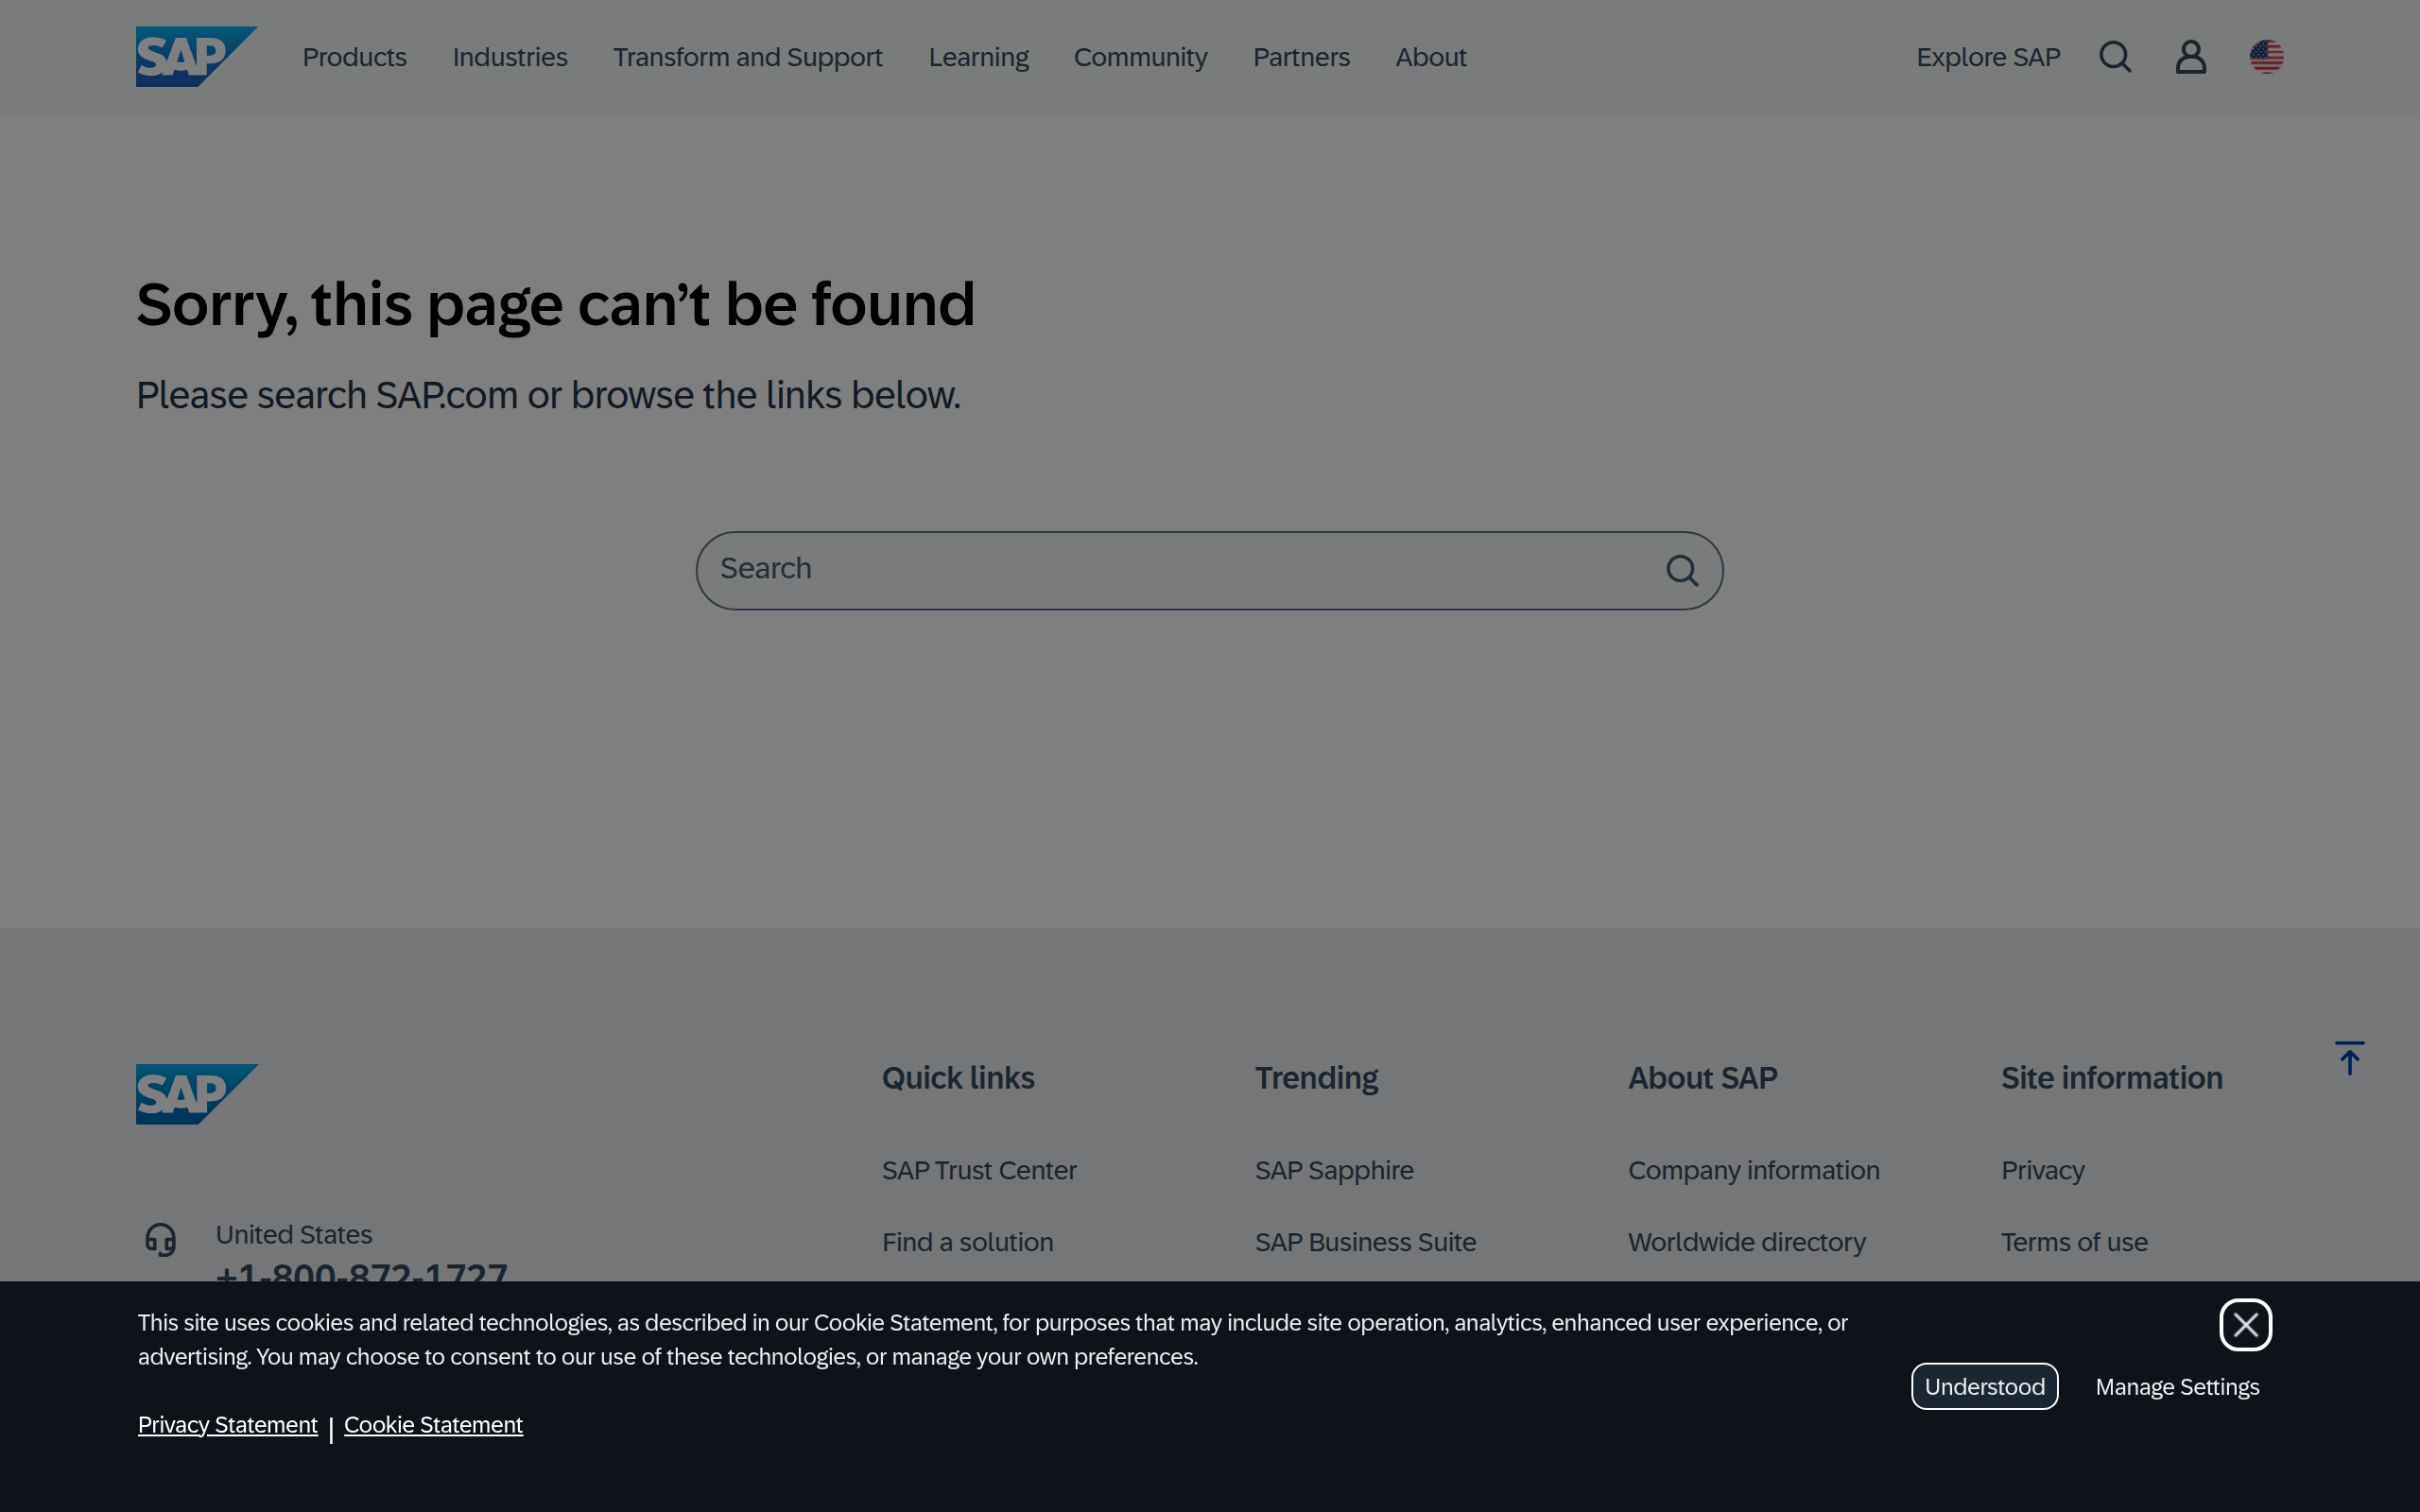
Task: Click magnifier icon inside search field
Action: click(1682, 571)
